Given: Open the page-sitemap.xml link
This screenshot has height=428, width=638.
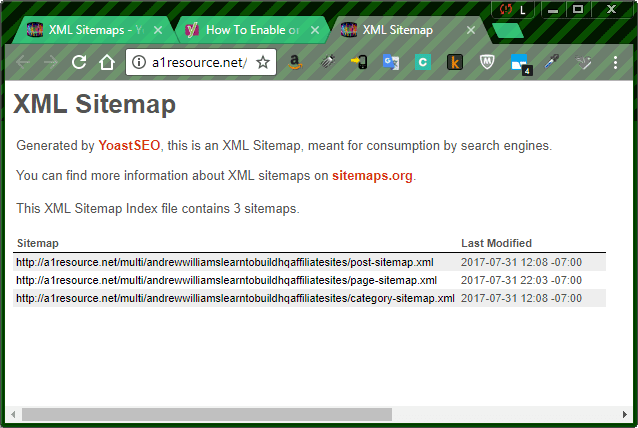Looking at the screenshot, I should pyautogui.click(x=226, y=280).
